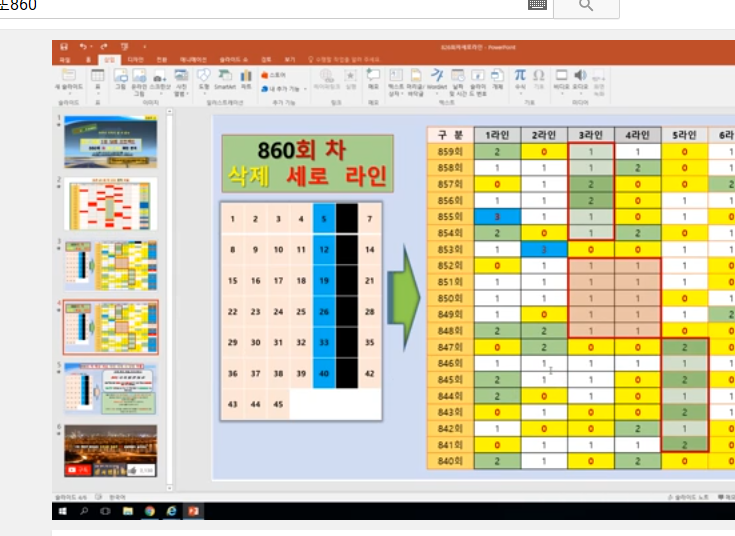The image size is (735, 536).
Task: Click the save icon in quick access toolbar
Action: point(64,47)
